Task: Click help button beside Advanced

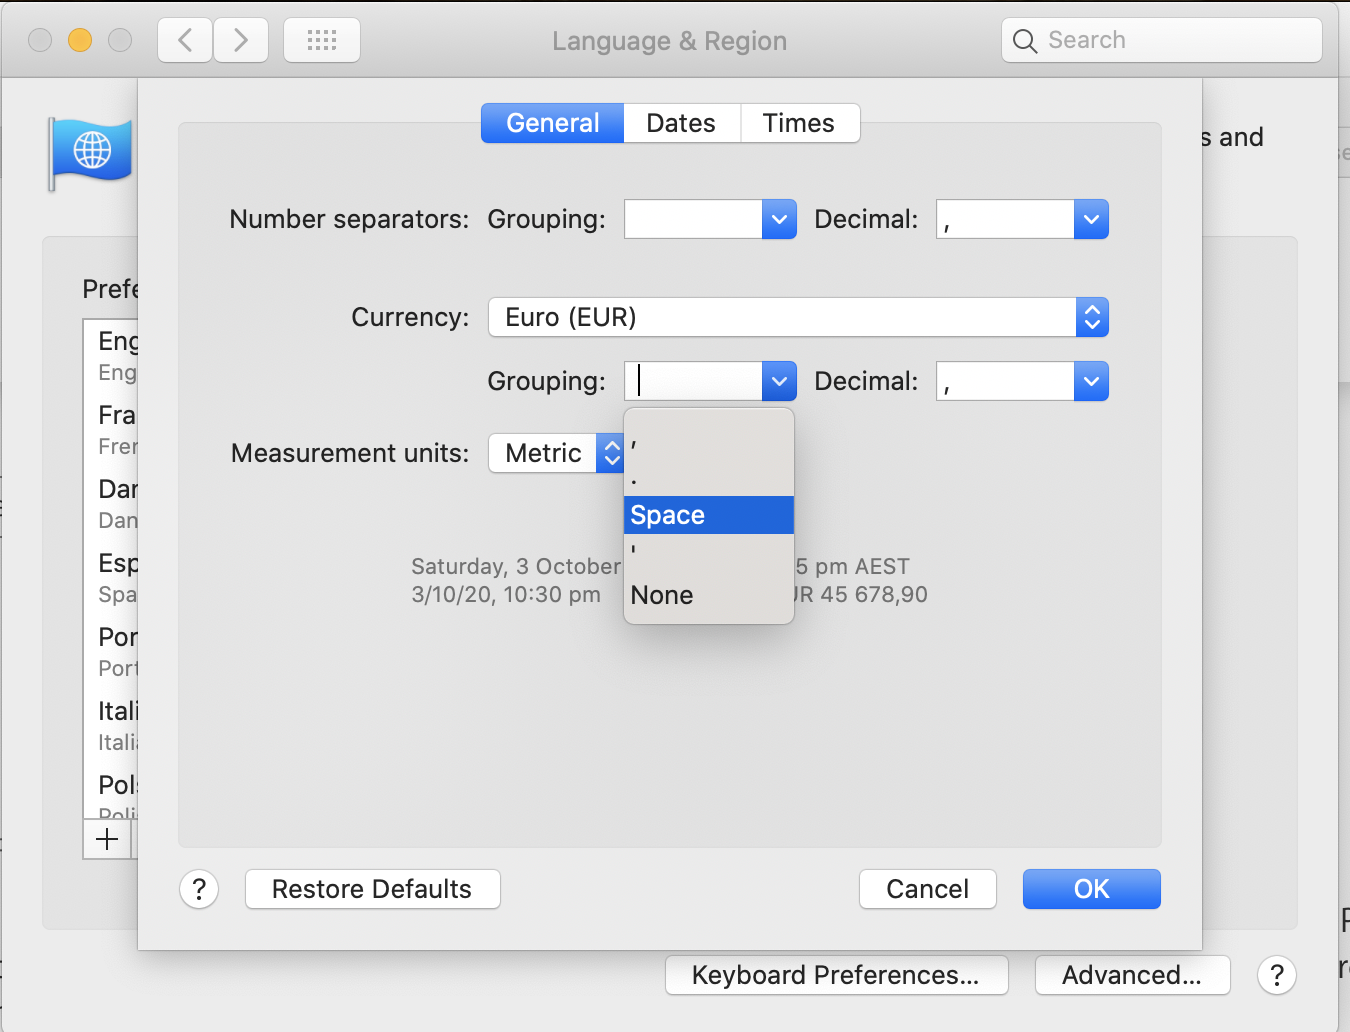Action: coord(1276,975)
